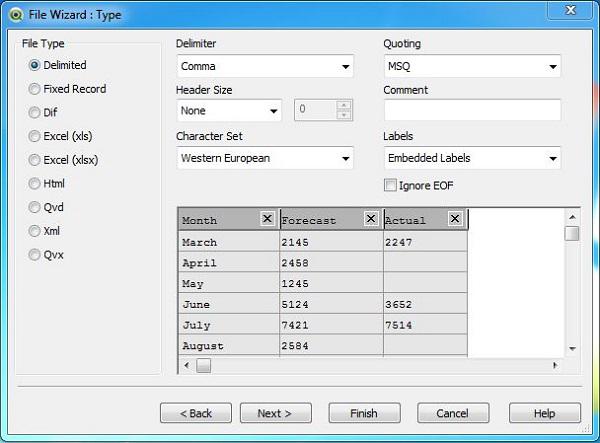Click the preview table's up scroll arrow
600x443 pixels.
coord(572,217)
